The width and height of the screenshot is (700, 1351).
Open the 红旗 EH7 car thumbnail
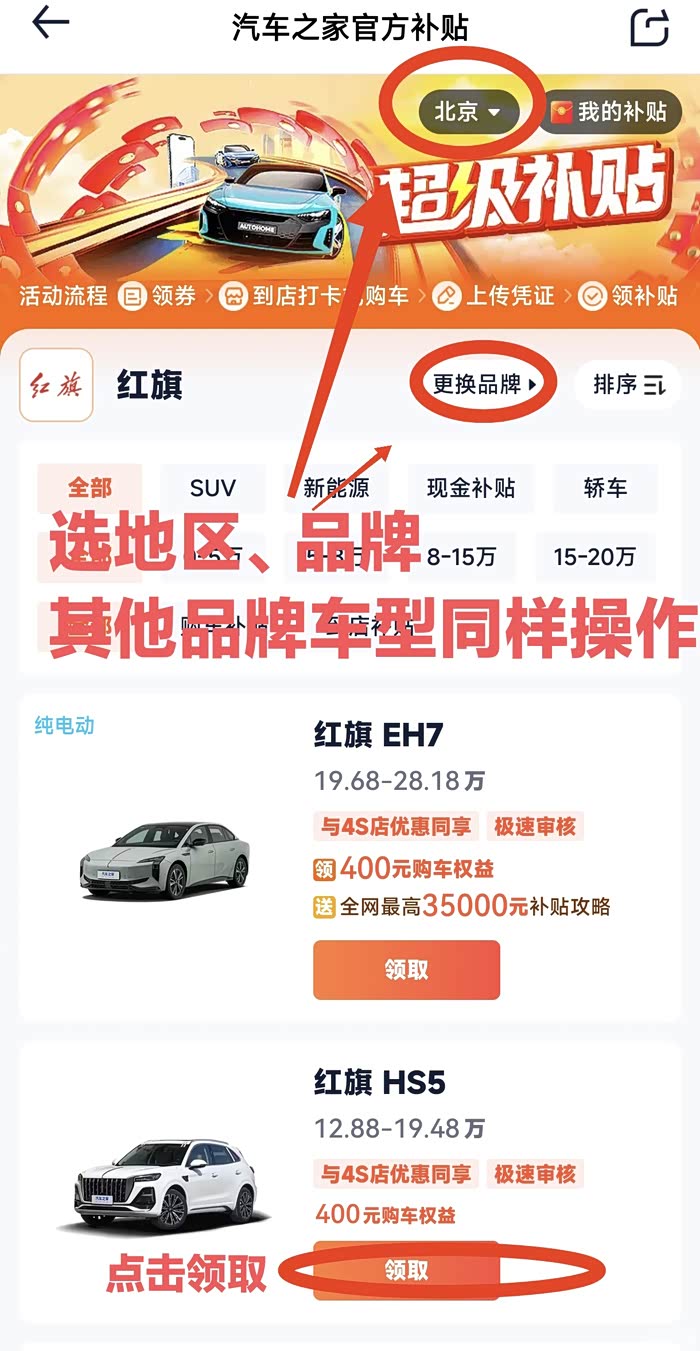165,860
